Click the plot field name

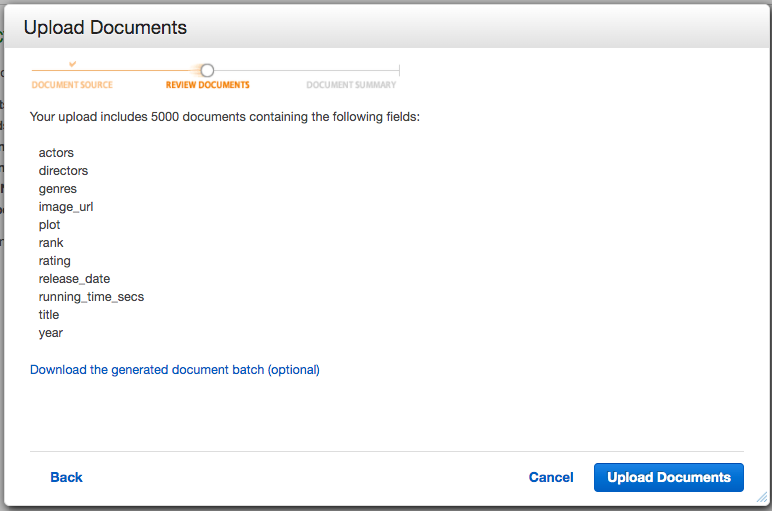point(50,224)
